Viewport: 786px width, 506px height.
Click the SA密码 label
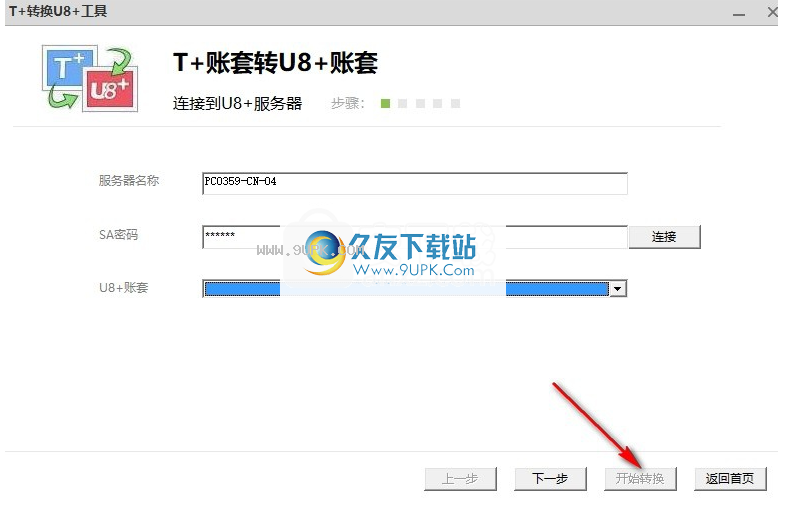pyautogui.click(x=118, y=235)
